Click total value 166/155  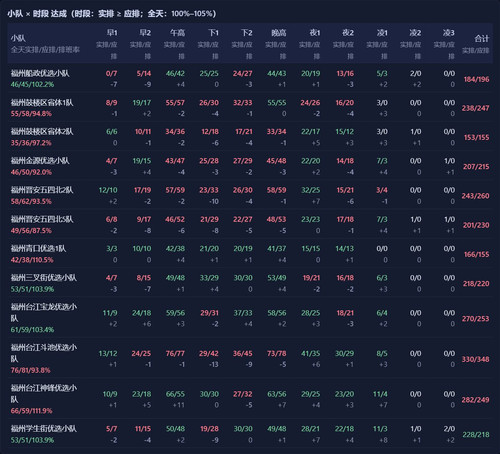[477, 254]
